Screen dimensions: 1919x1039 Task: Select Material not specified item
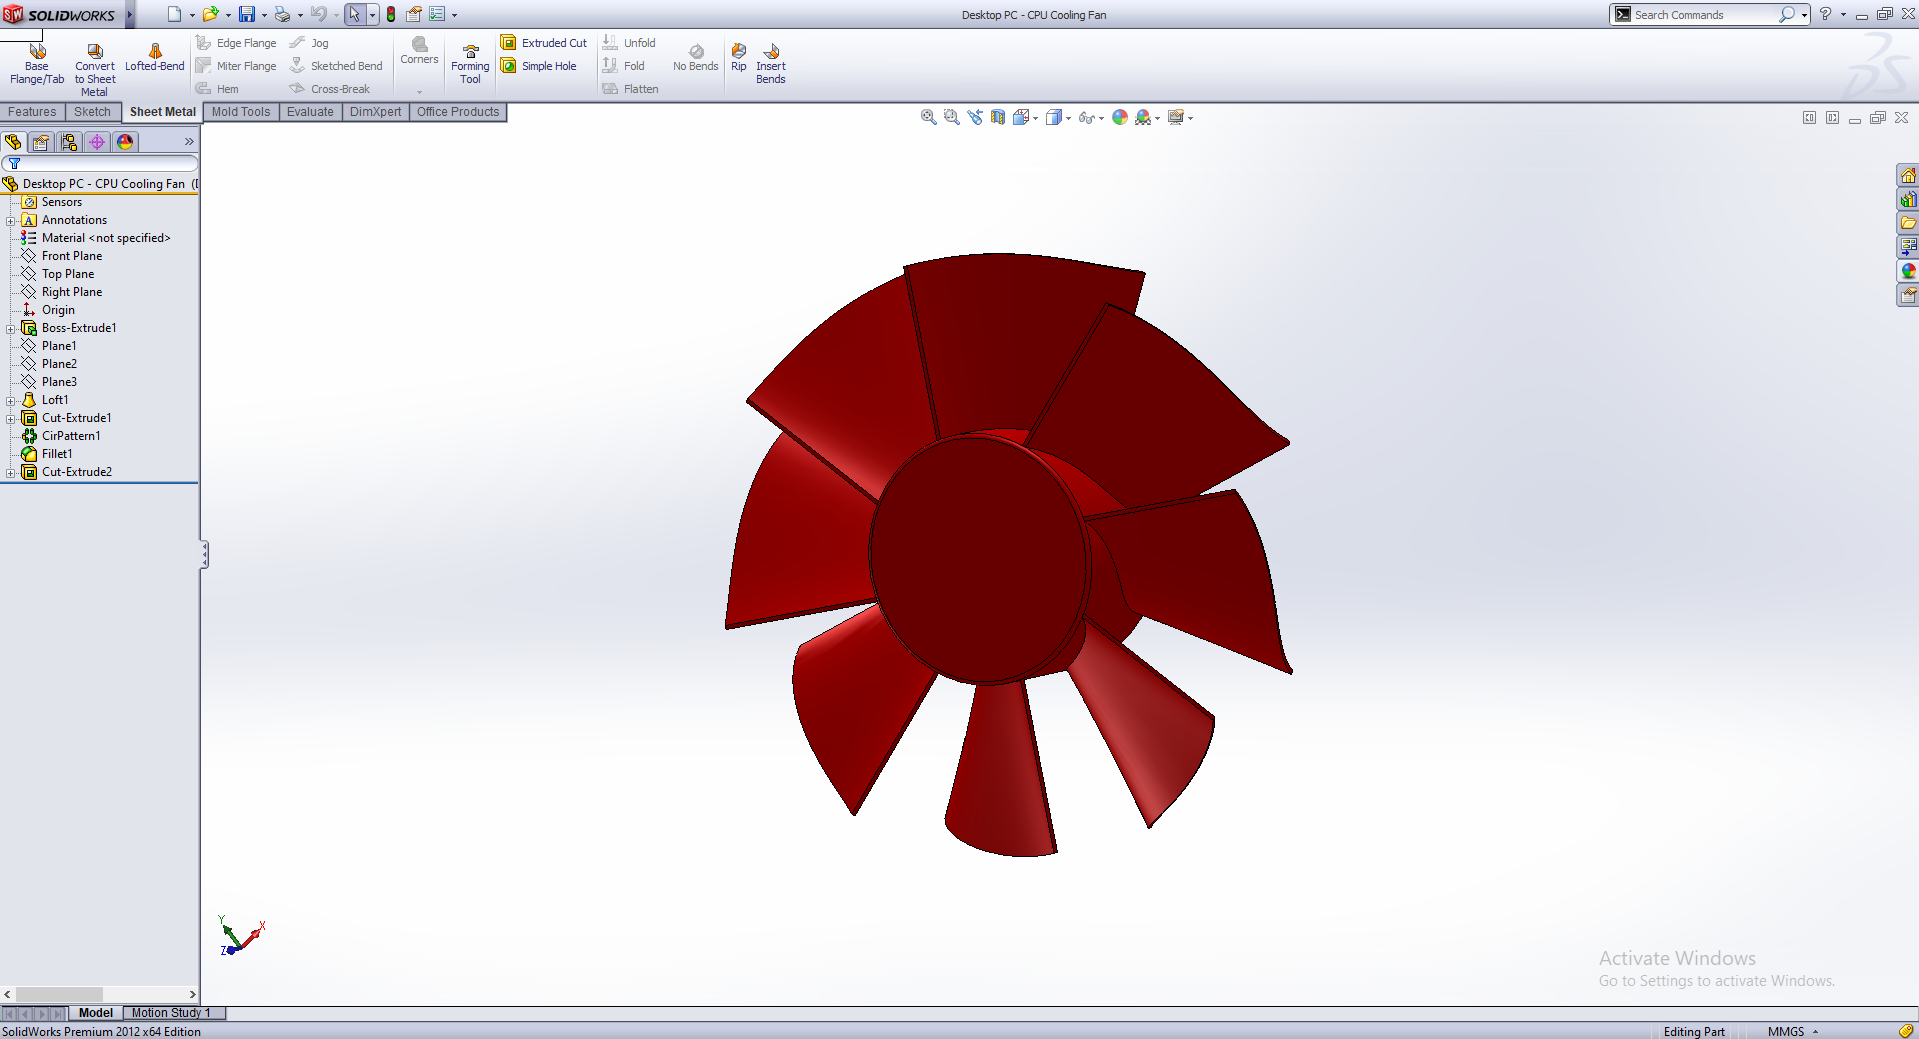click(105, 238)
